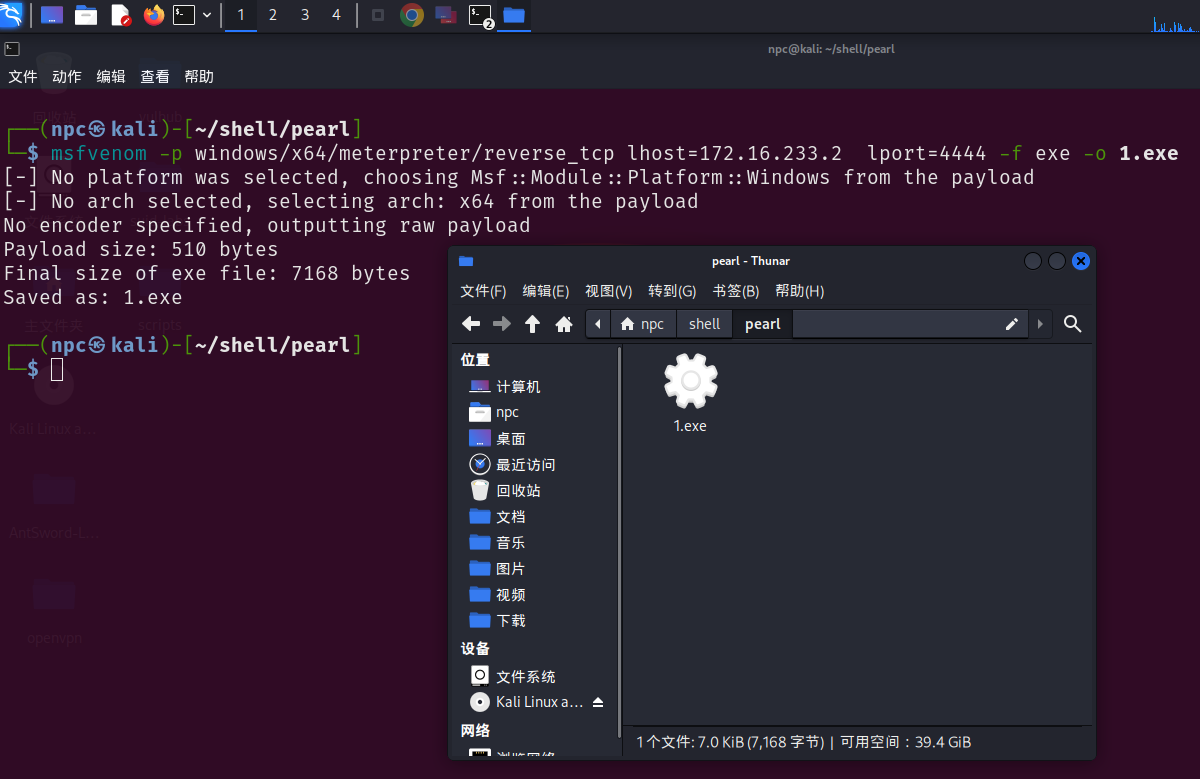Switch to workspace 1

click(x=241, y=15)
